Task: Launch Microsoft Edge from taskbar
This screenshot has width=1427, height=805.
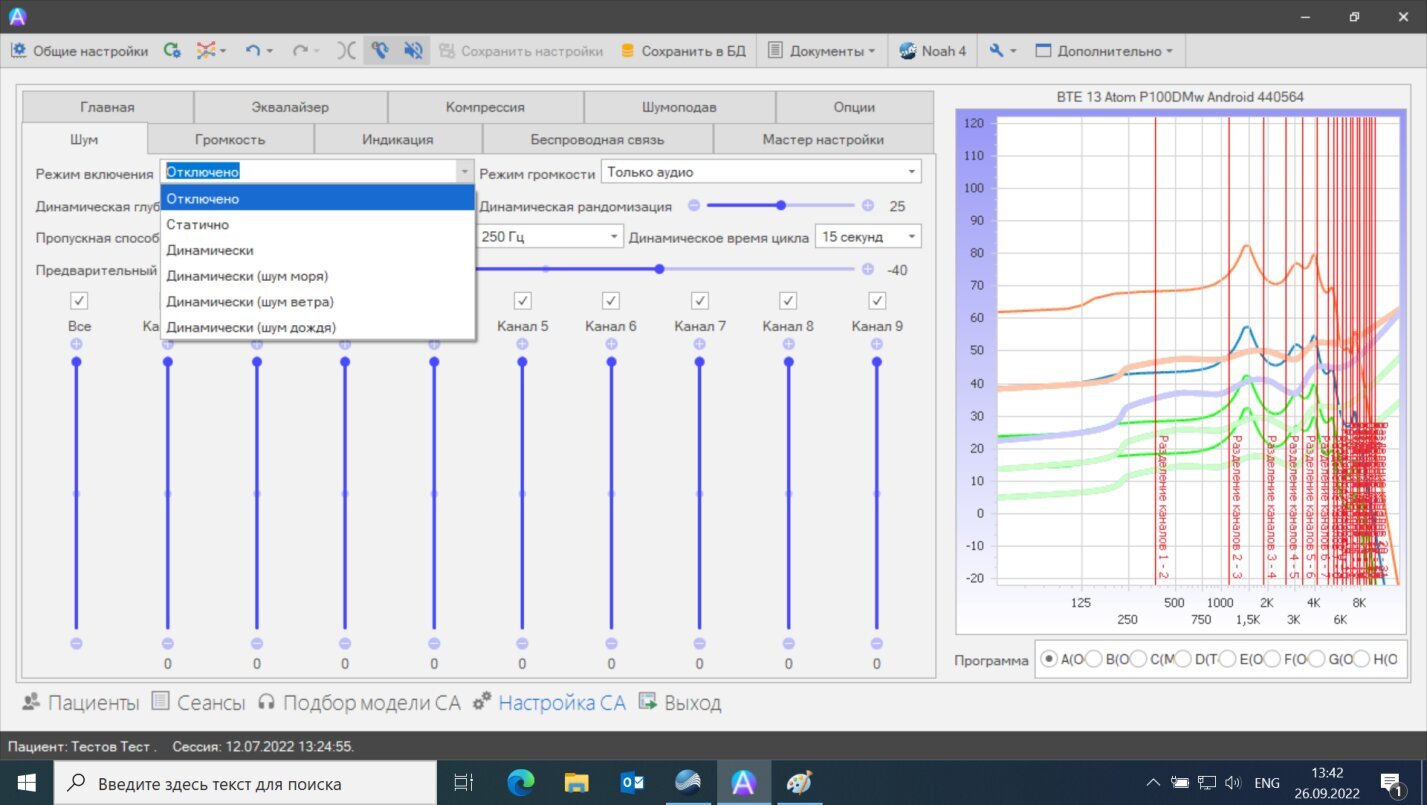Action: tap(520, 783)
